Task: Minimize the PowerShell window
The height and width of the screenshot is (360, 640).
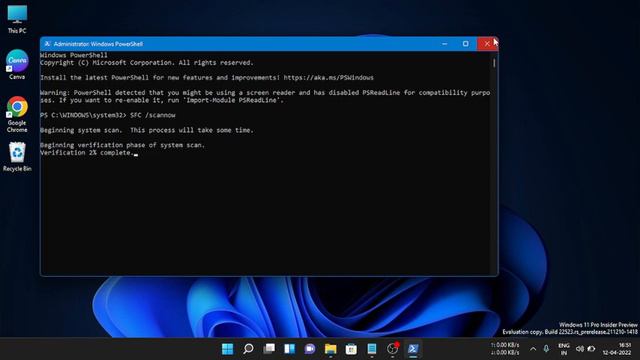Action: [444, 44]
